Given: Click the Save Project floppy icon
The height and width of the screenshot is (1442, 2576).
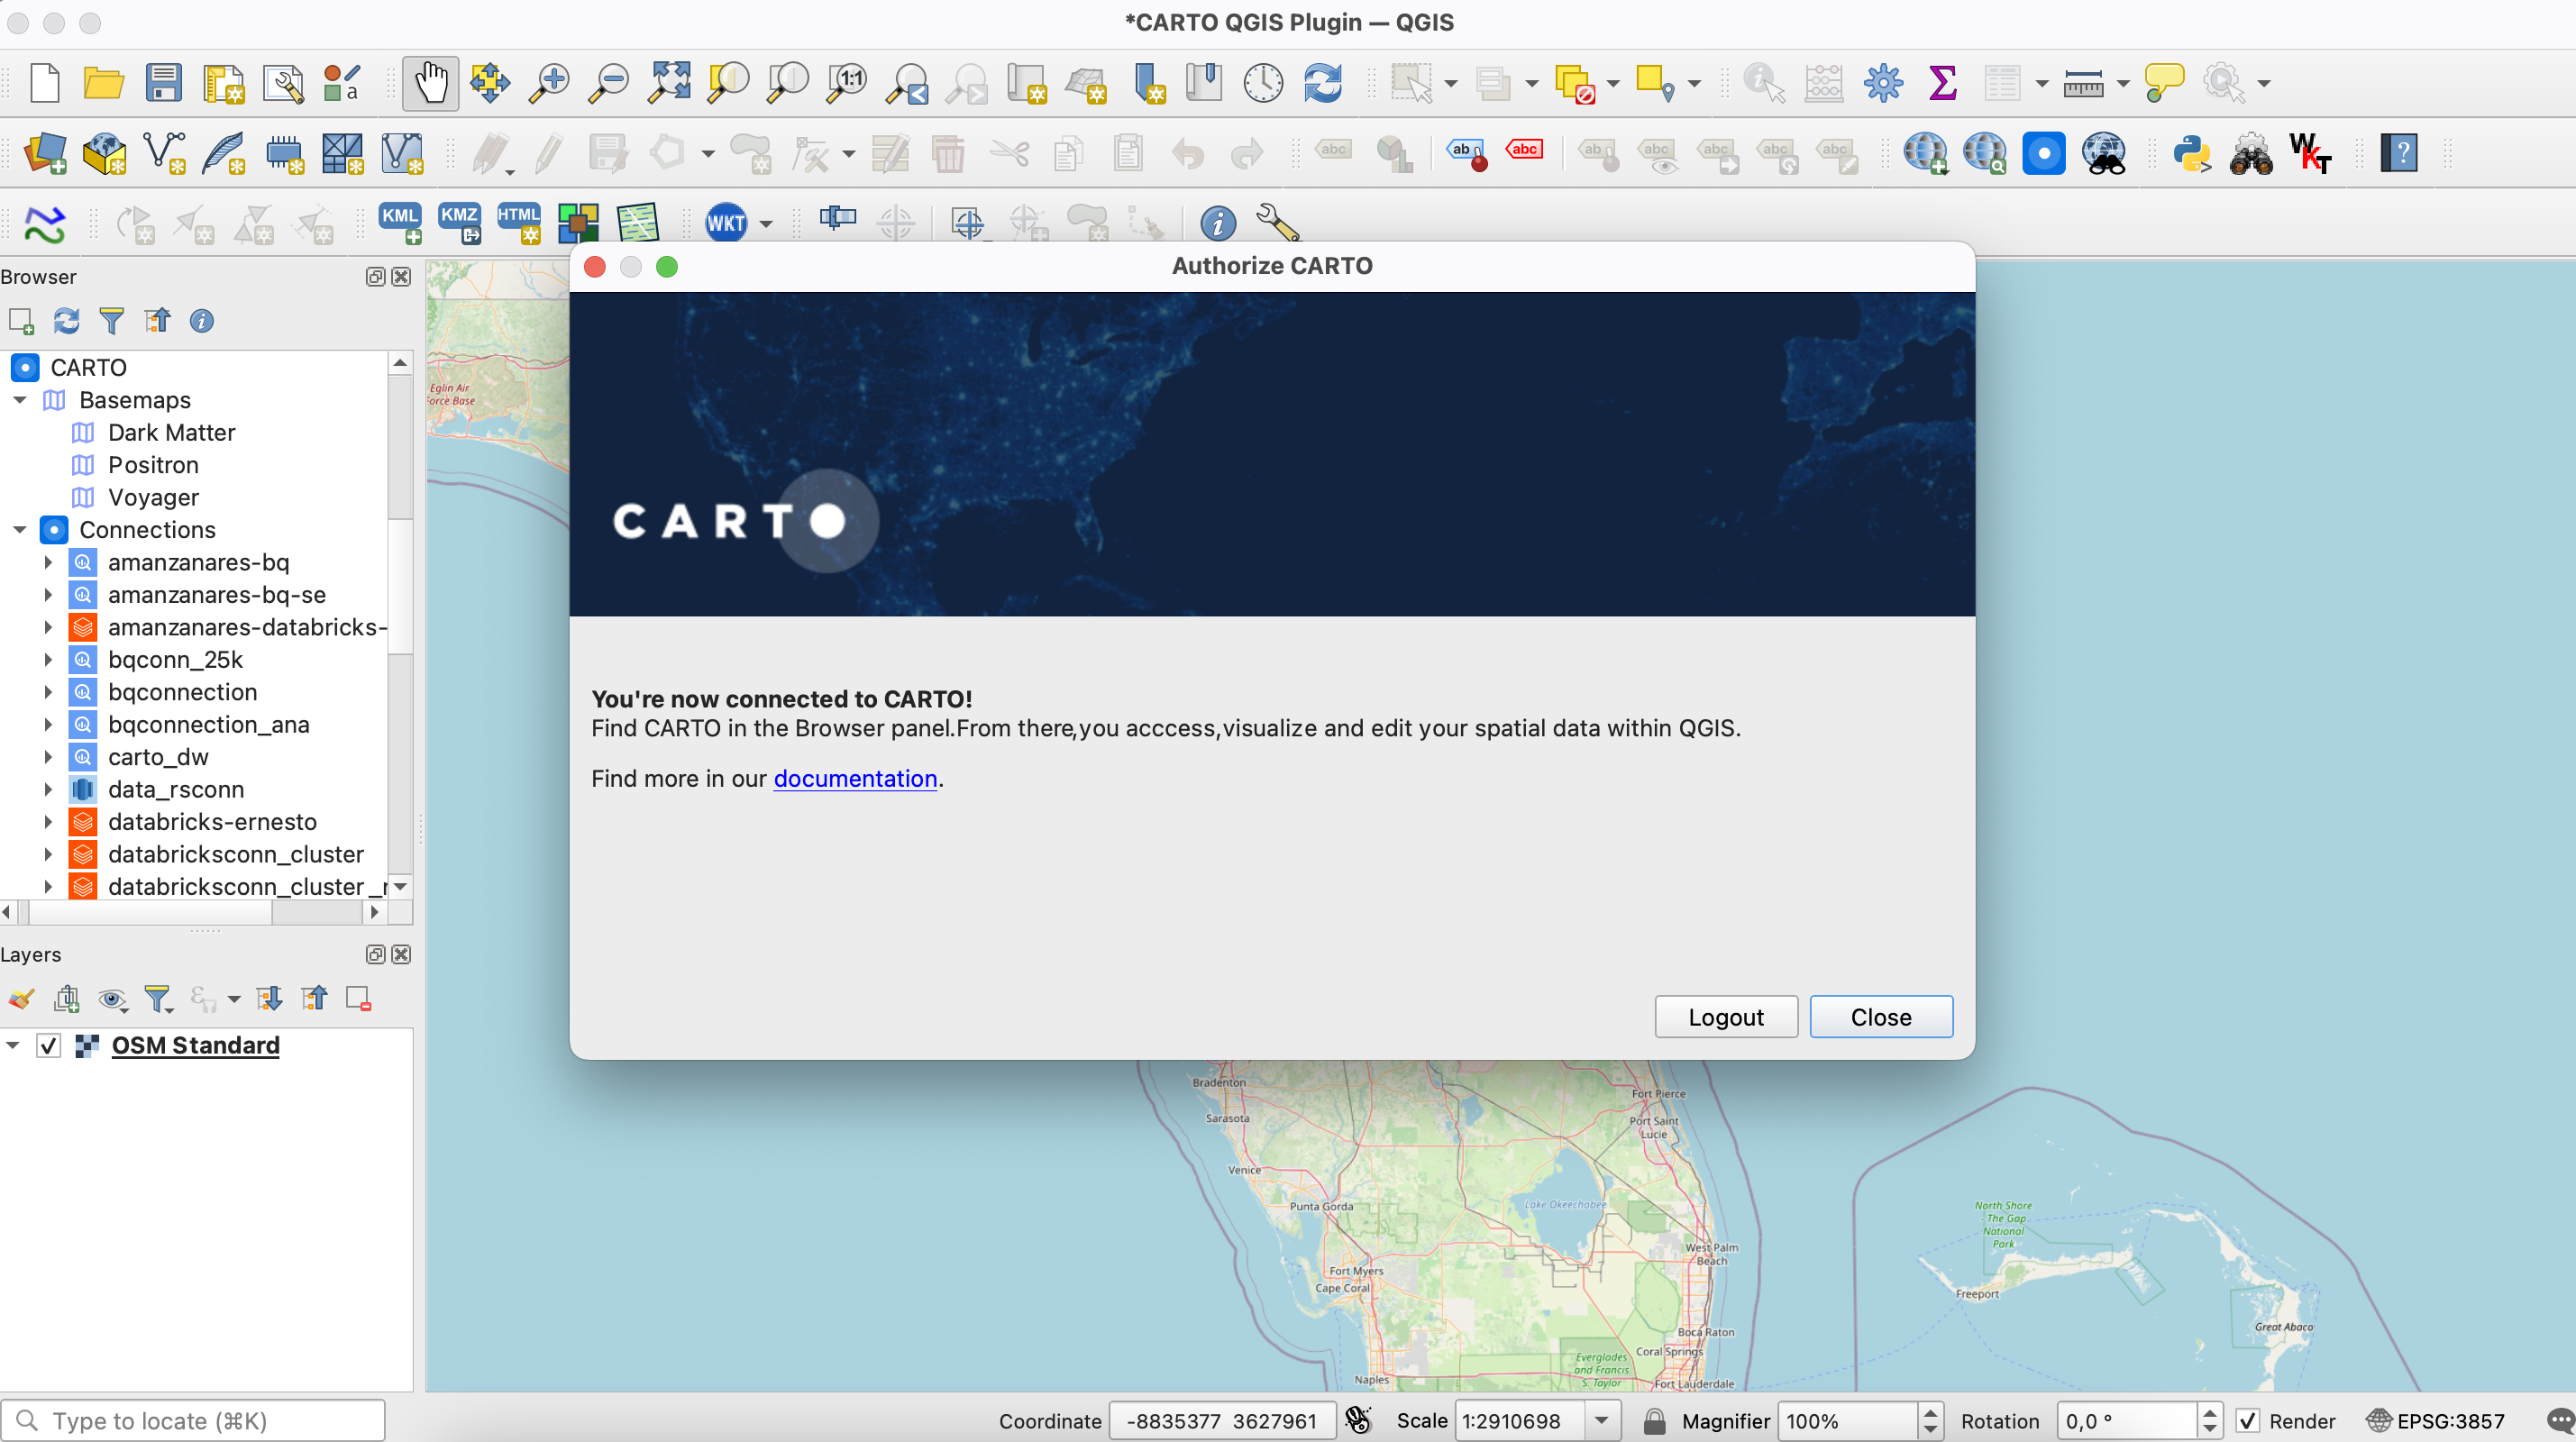Looking at the screenshot, I should (163, 83).
